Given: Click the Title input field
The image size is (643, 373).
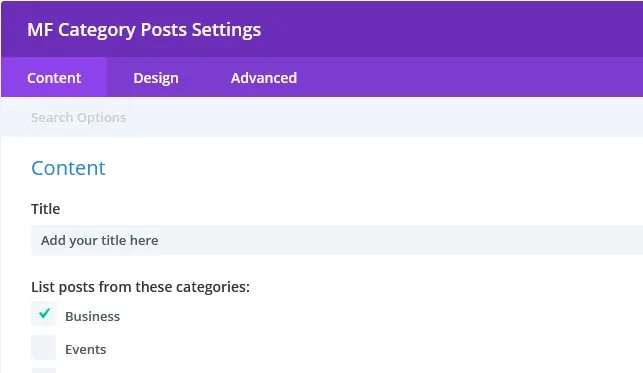Looking at the screenshot, I should [x=337, y=240].
